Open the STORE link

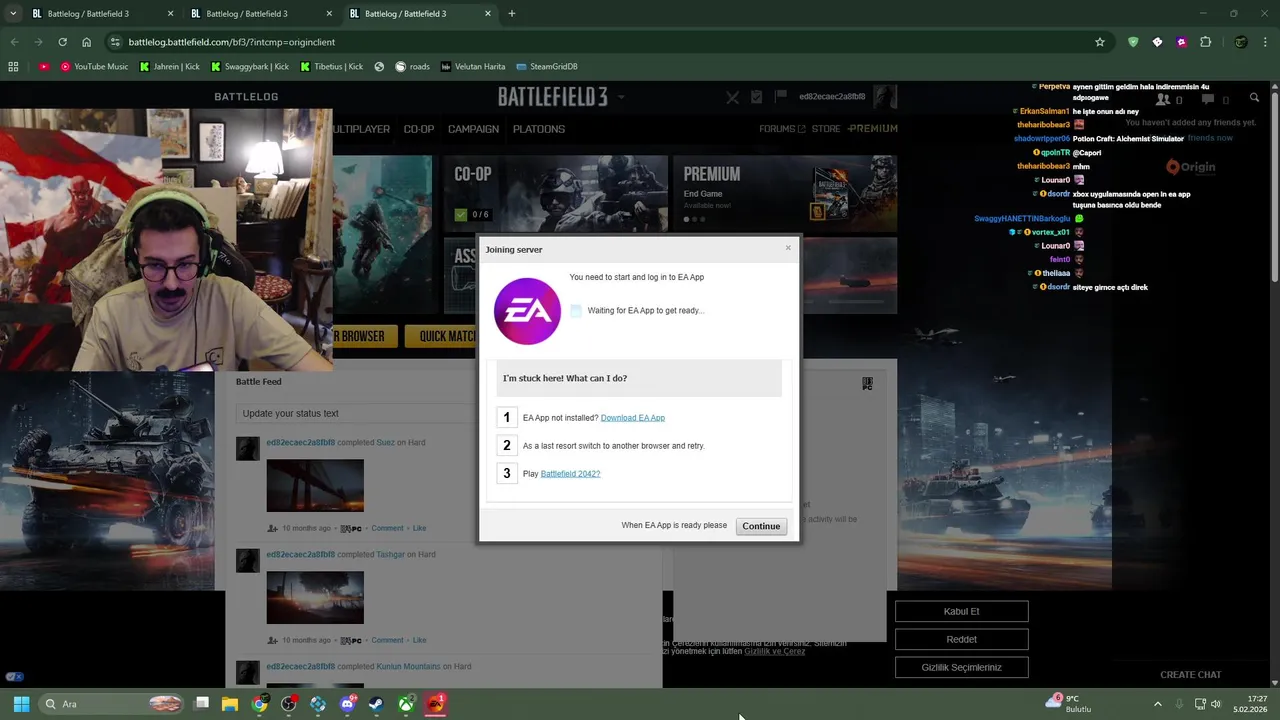(x=826, y=129)
